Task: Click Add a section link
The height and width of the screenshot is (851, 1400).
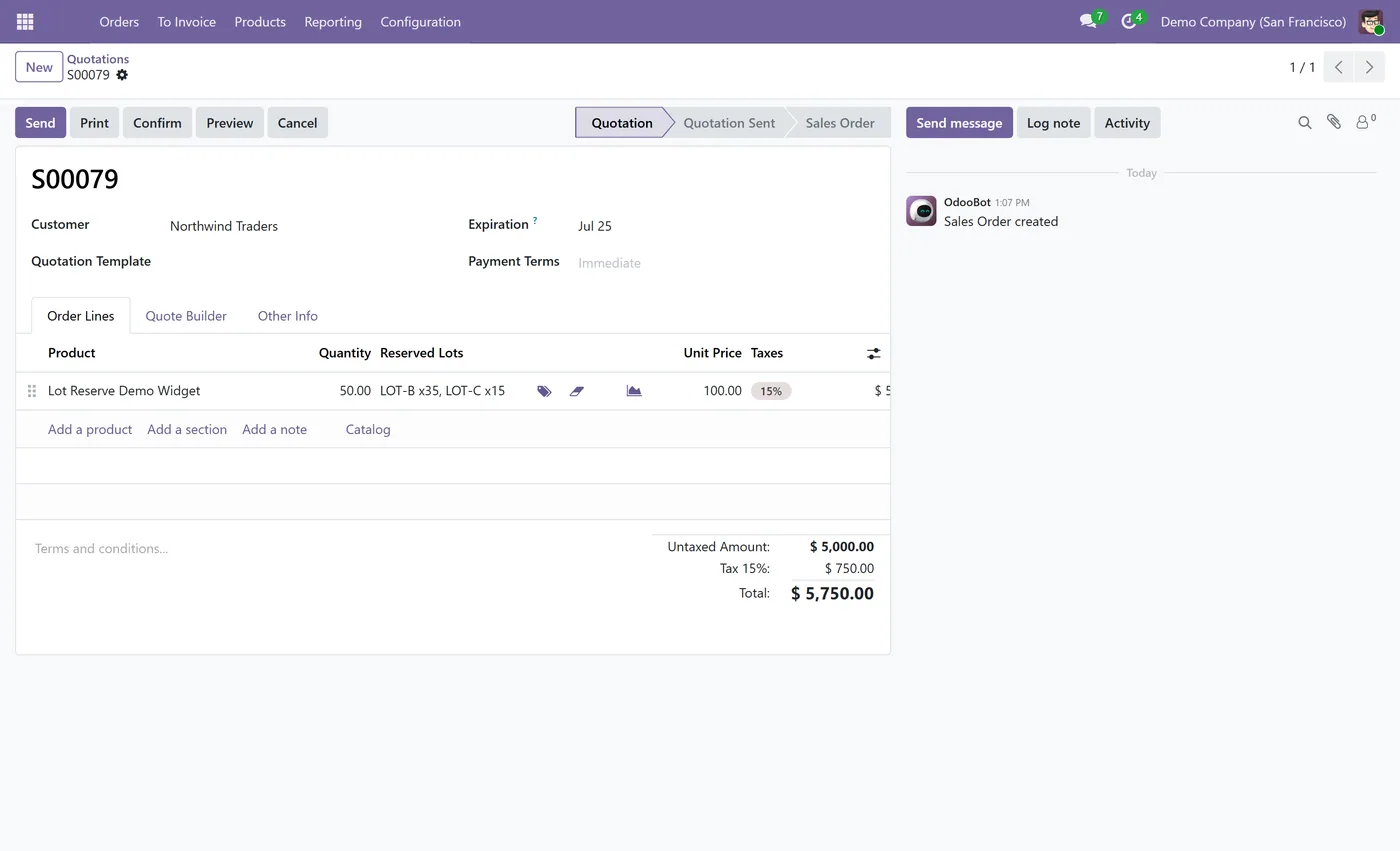Action: [187, 429]
